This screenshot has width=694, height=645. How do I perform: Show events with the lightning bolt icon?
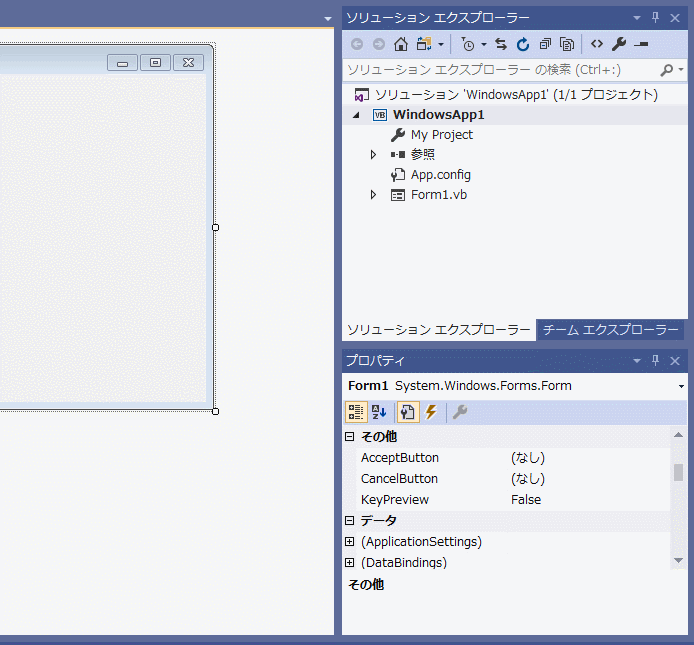tap(431, 412)
